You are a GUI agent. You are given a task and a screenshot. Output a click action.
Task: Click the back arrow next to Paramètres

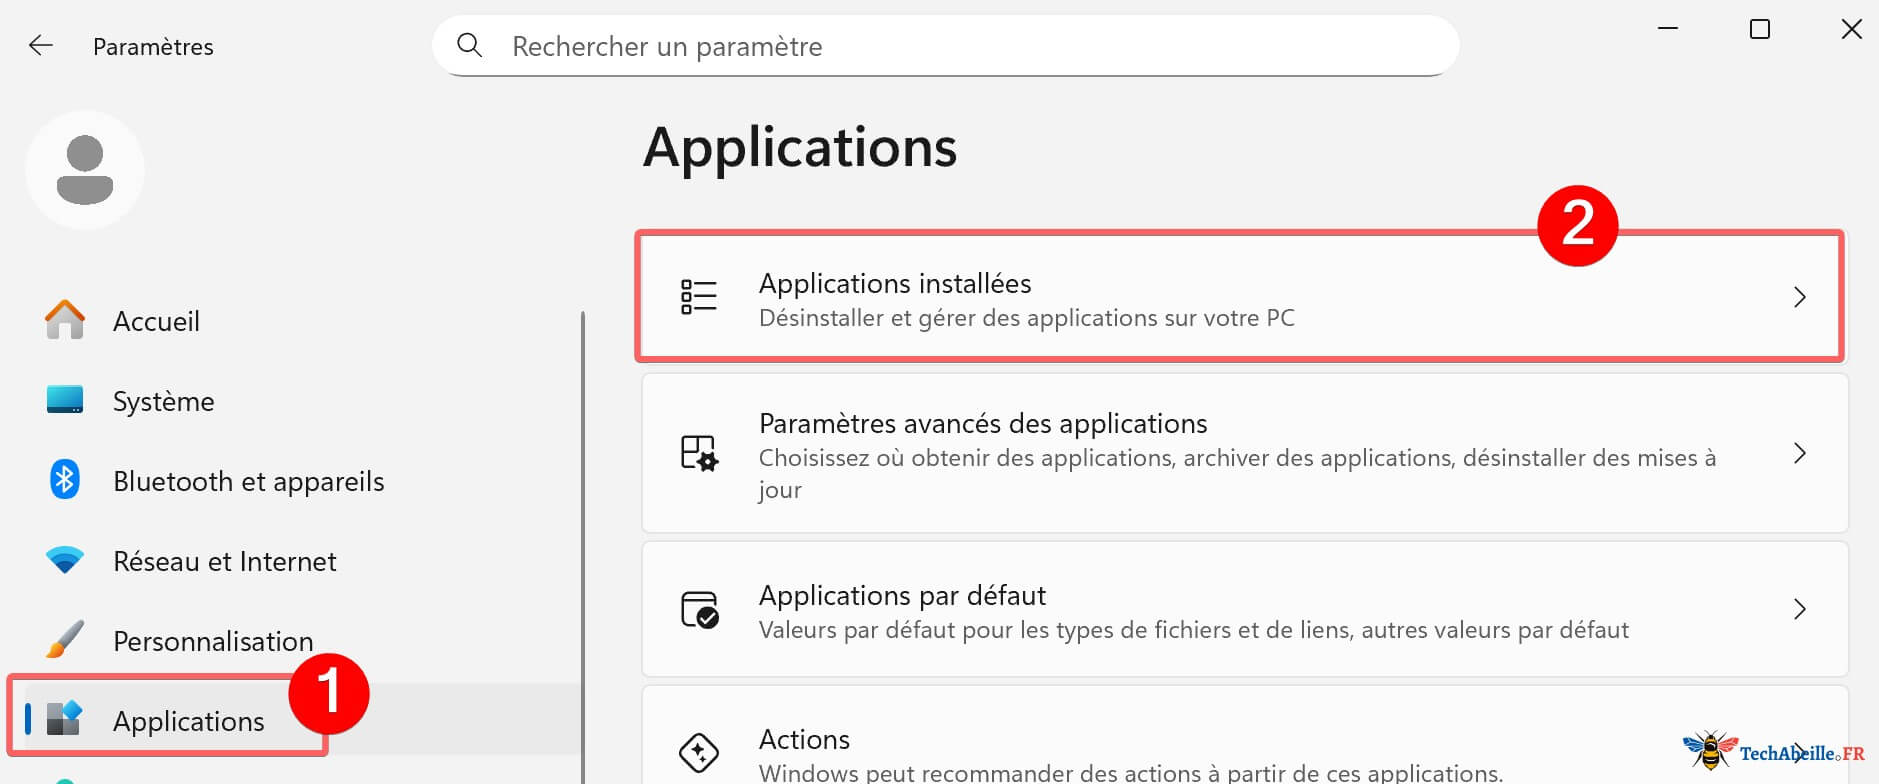point(41,46)
